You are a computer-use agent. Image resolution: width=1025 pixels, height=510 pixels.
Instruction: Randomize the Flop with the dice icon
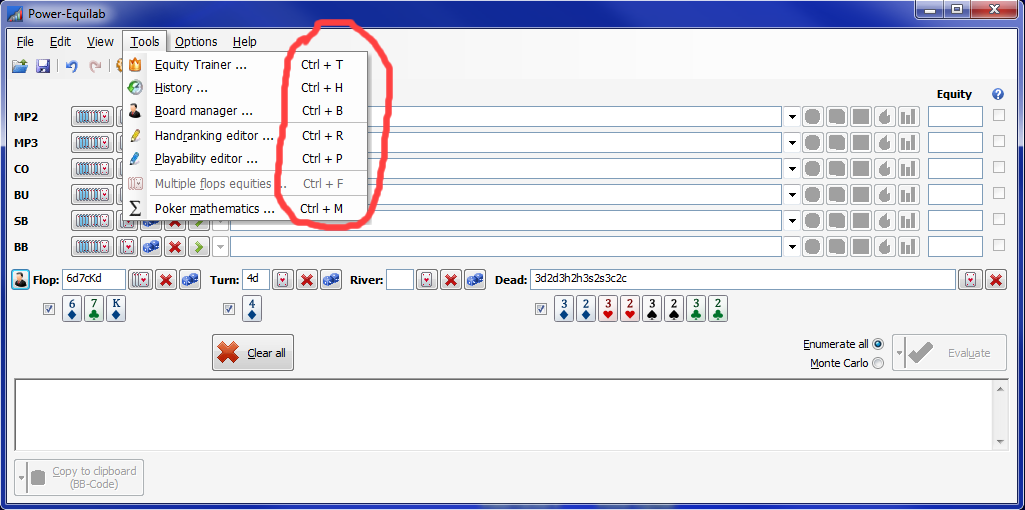(x=190, y=280)
